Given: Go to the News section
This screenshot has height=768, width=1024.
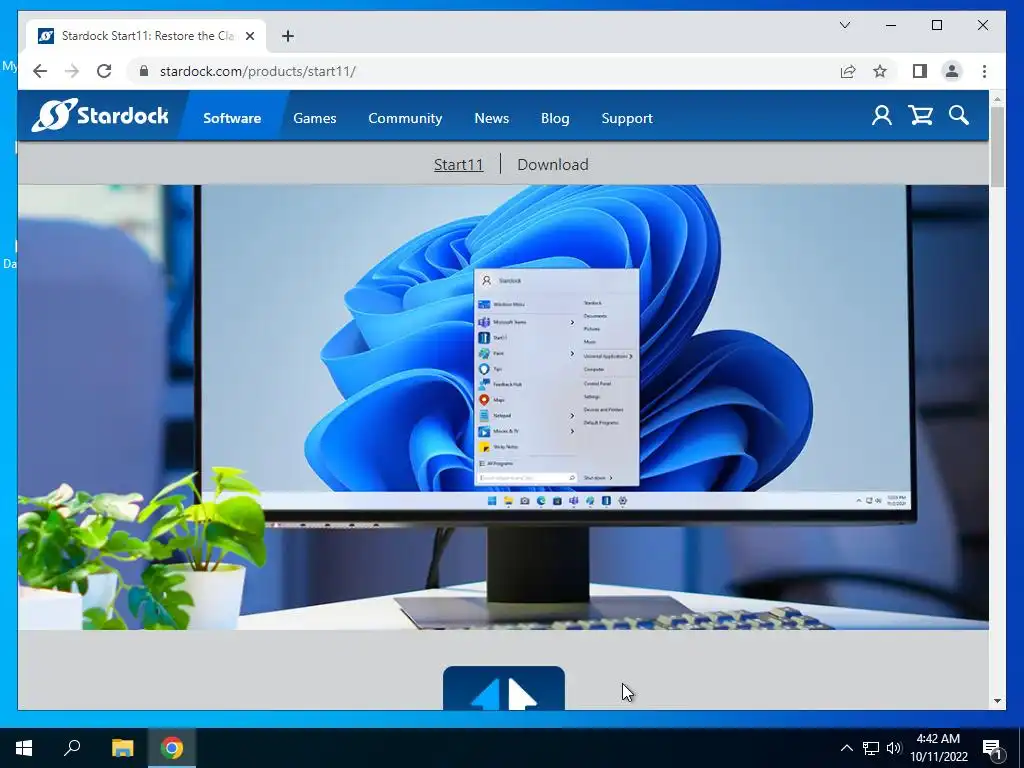Looking at the screenshot, I should (x=491, y=118).
